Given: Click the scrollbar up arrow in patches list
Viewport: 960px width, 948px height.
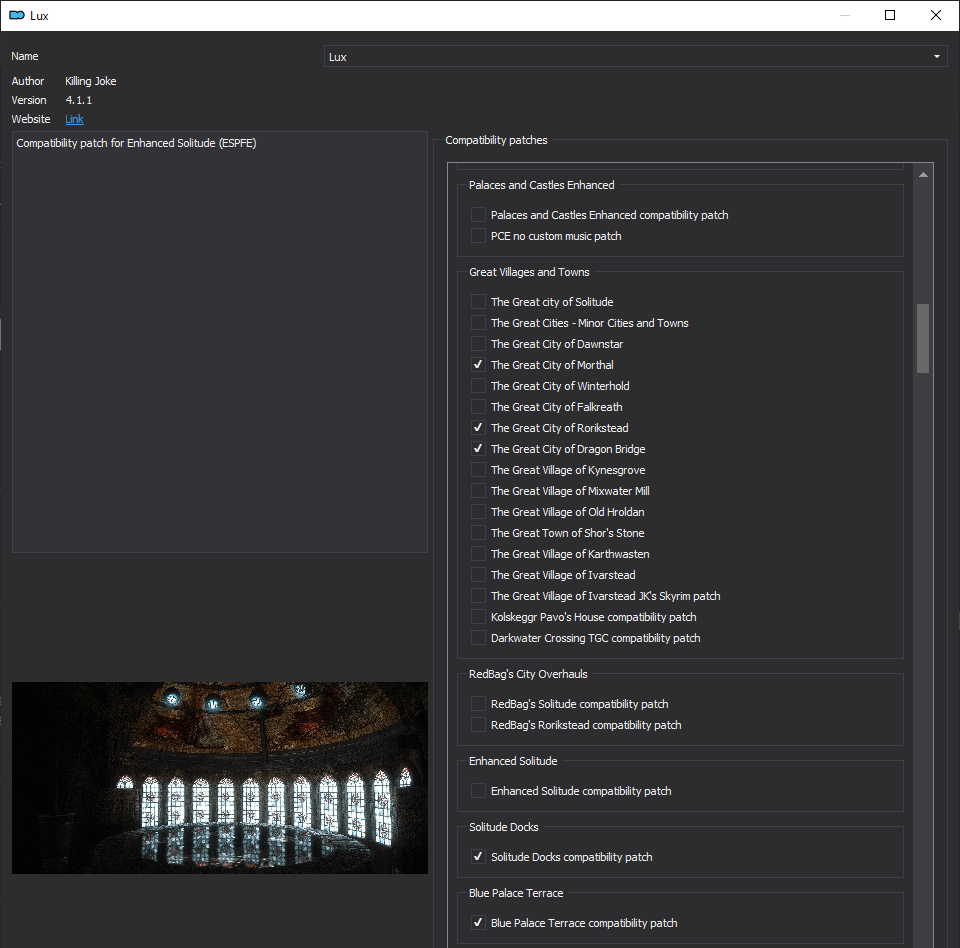Looking at the screenshot, I should [x=923, y=175].
